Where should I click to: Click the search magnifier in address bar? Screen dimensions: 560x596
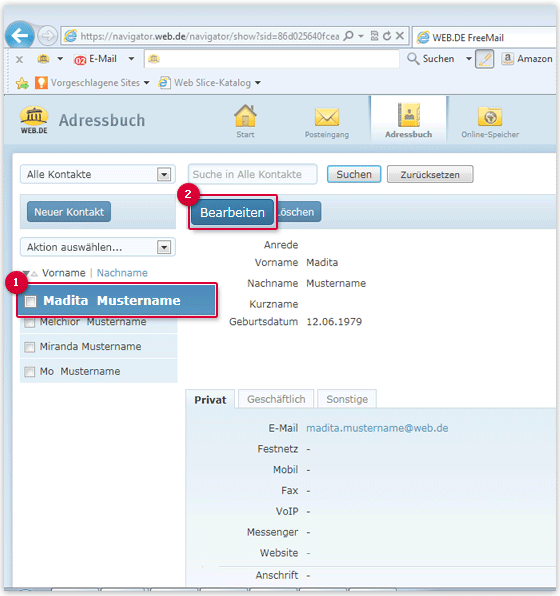pos(348,36)
